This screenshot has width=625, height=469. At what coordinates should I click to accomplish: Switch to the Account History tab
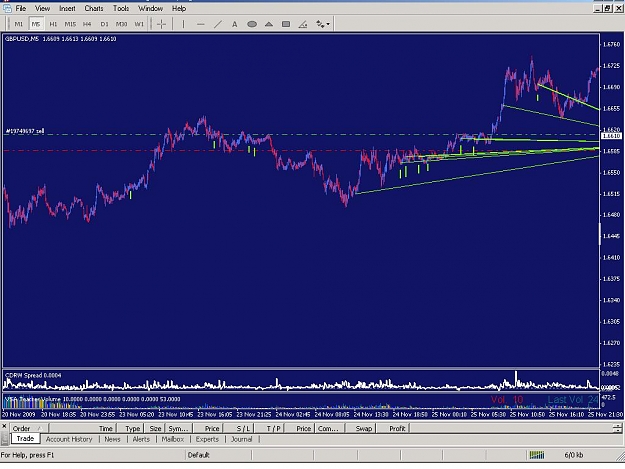69,439
